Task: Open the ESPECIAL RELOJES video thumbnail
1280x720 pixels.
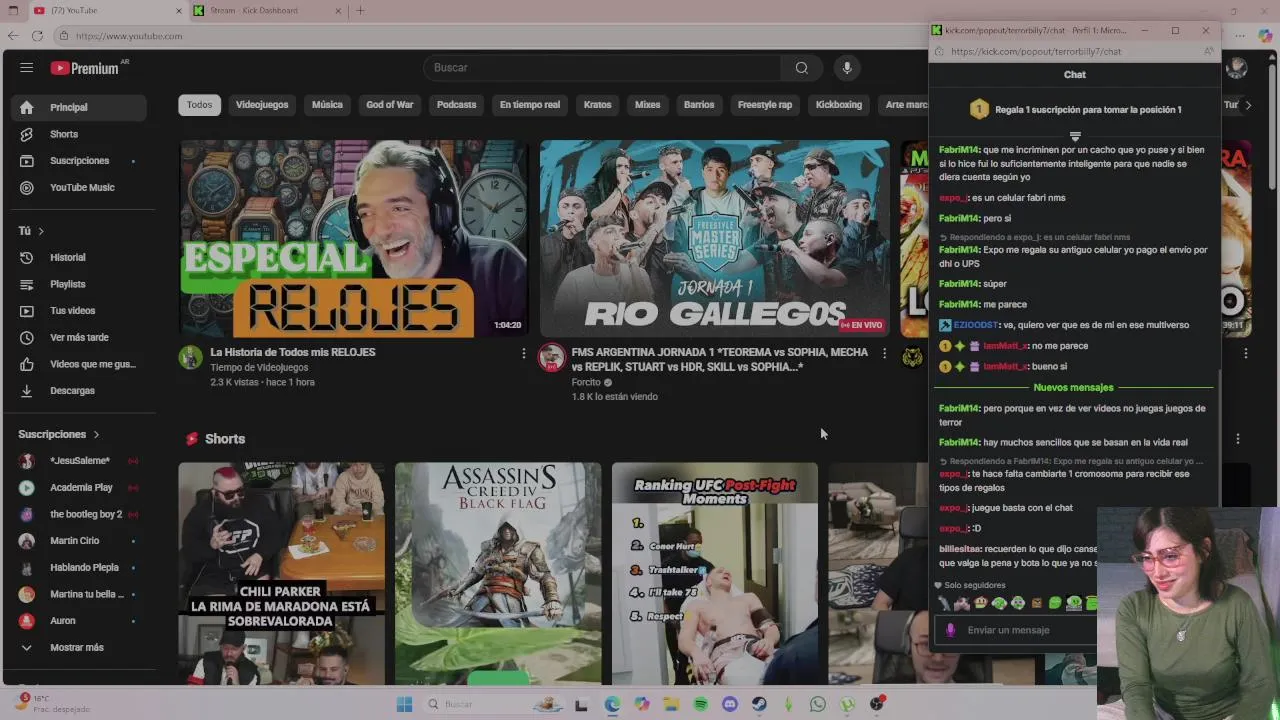Action: (353, 239)
